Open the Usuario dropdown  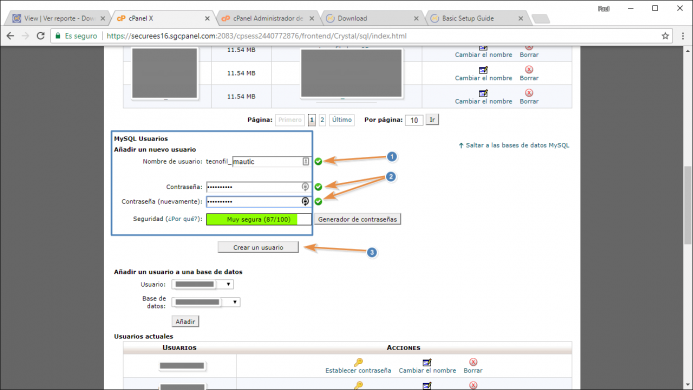click(x=202, y=284)
